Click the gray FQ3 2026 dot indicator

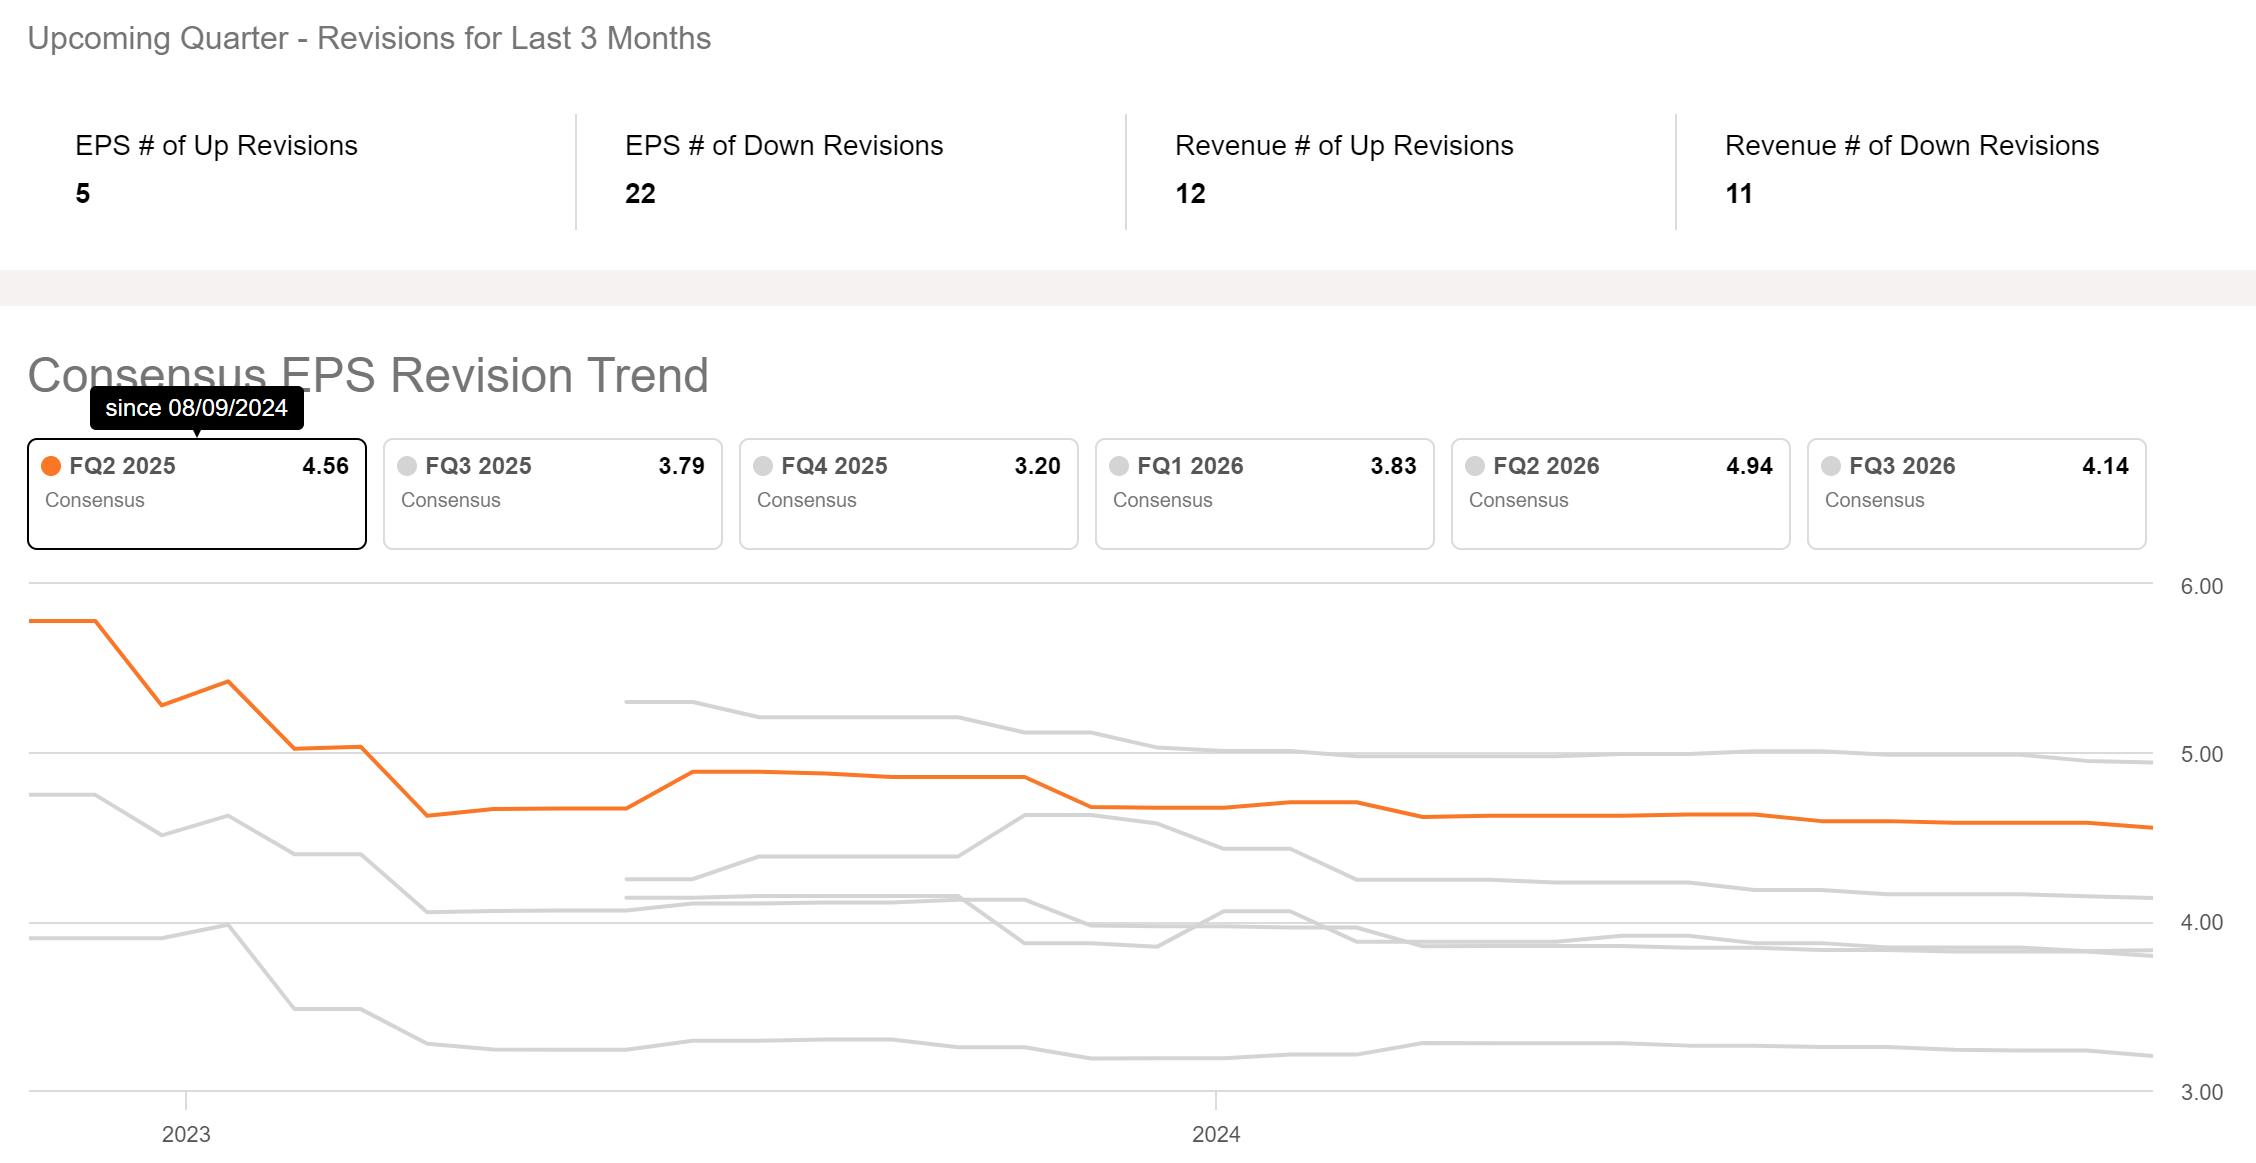point(1831,466)
